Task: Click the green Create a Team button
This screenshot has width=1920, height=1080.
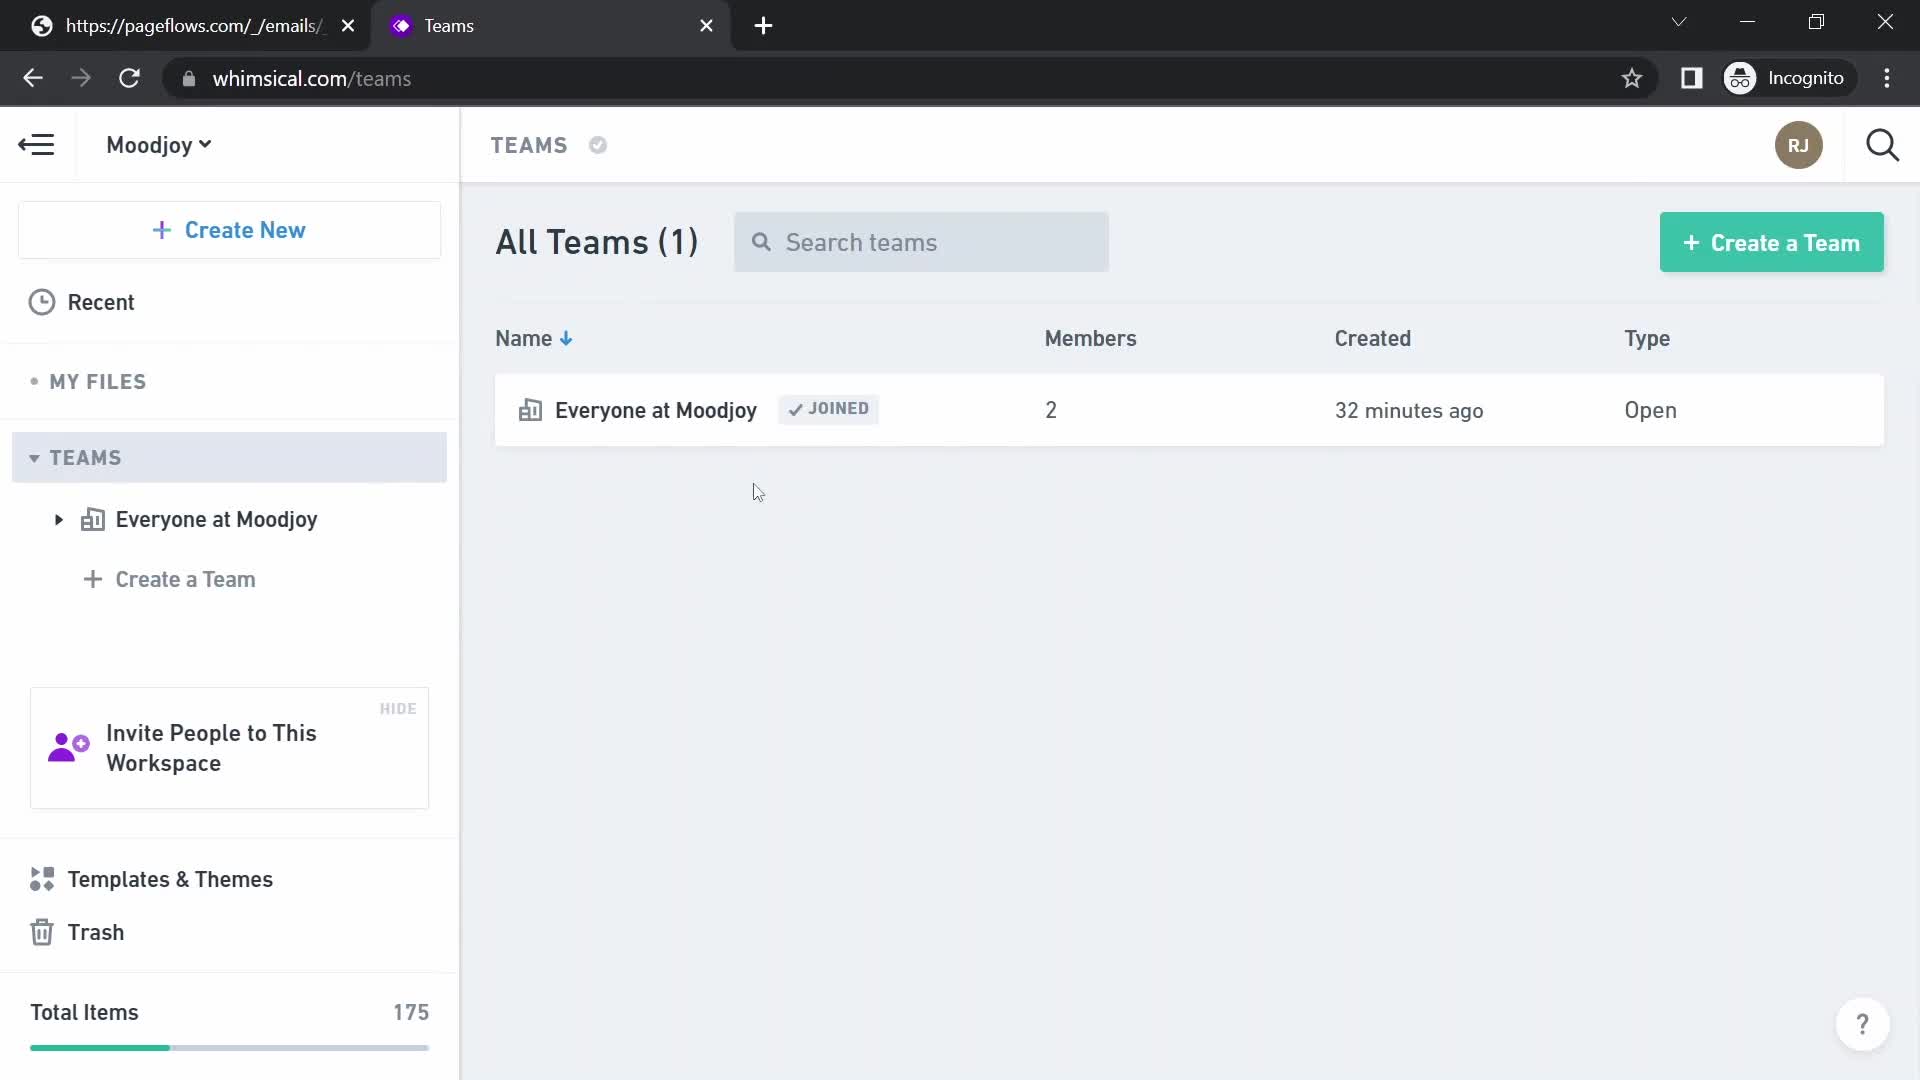Action: pyautogui.click(x=1771, y=242)
